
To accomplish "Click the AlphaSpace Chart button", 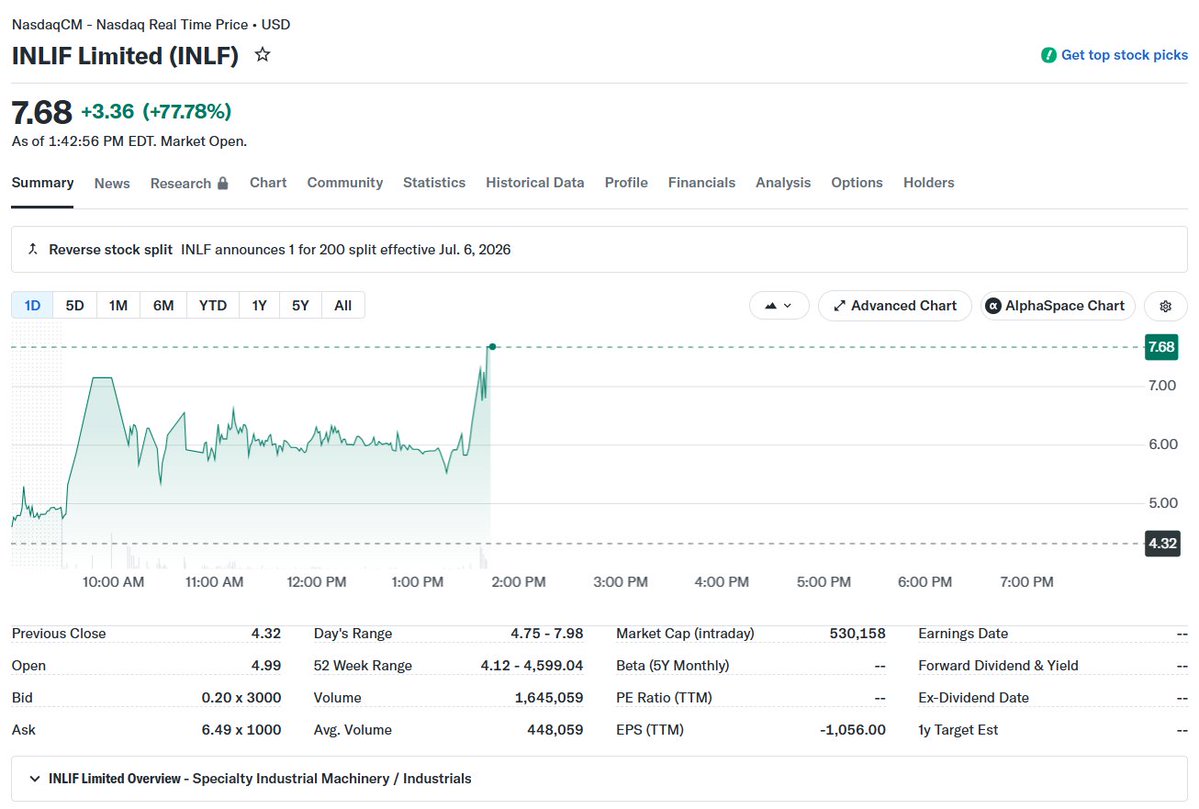I will [x=1058, y=306].
